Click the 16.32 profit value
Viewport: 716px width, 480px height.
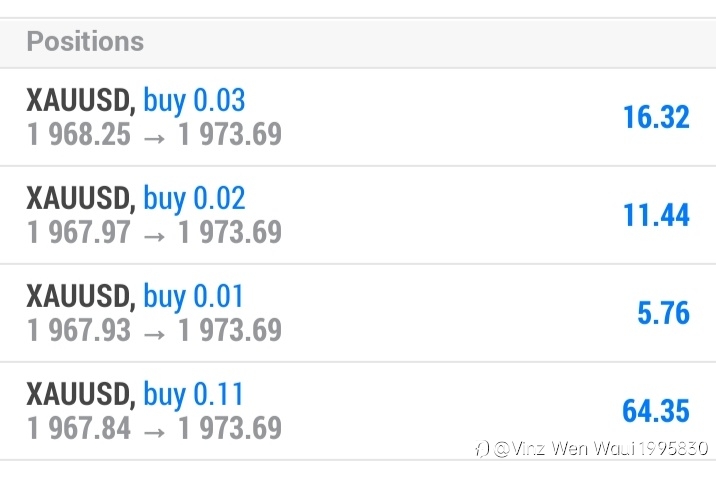click(x=656, y=117)
